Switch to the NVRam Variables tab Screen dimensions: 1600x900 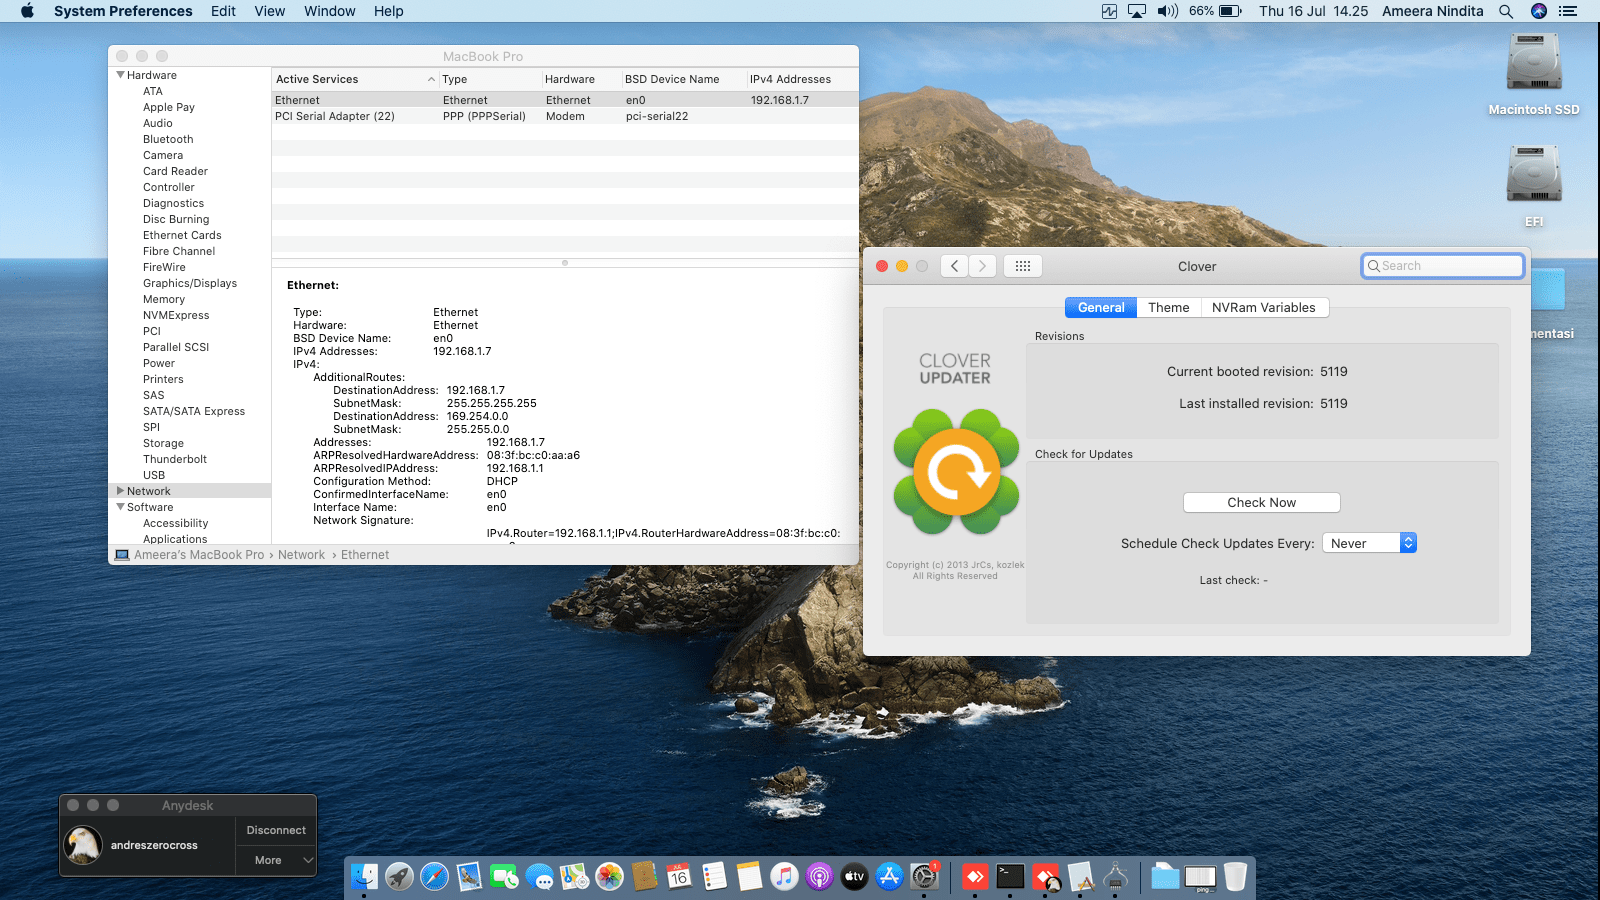1263,308
